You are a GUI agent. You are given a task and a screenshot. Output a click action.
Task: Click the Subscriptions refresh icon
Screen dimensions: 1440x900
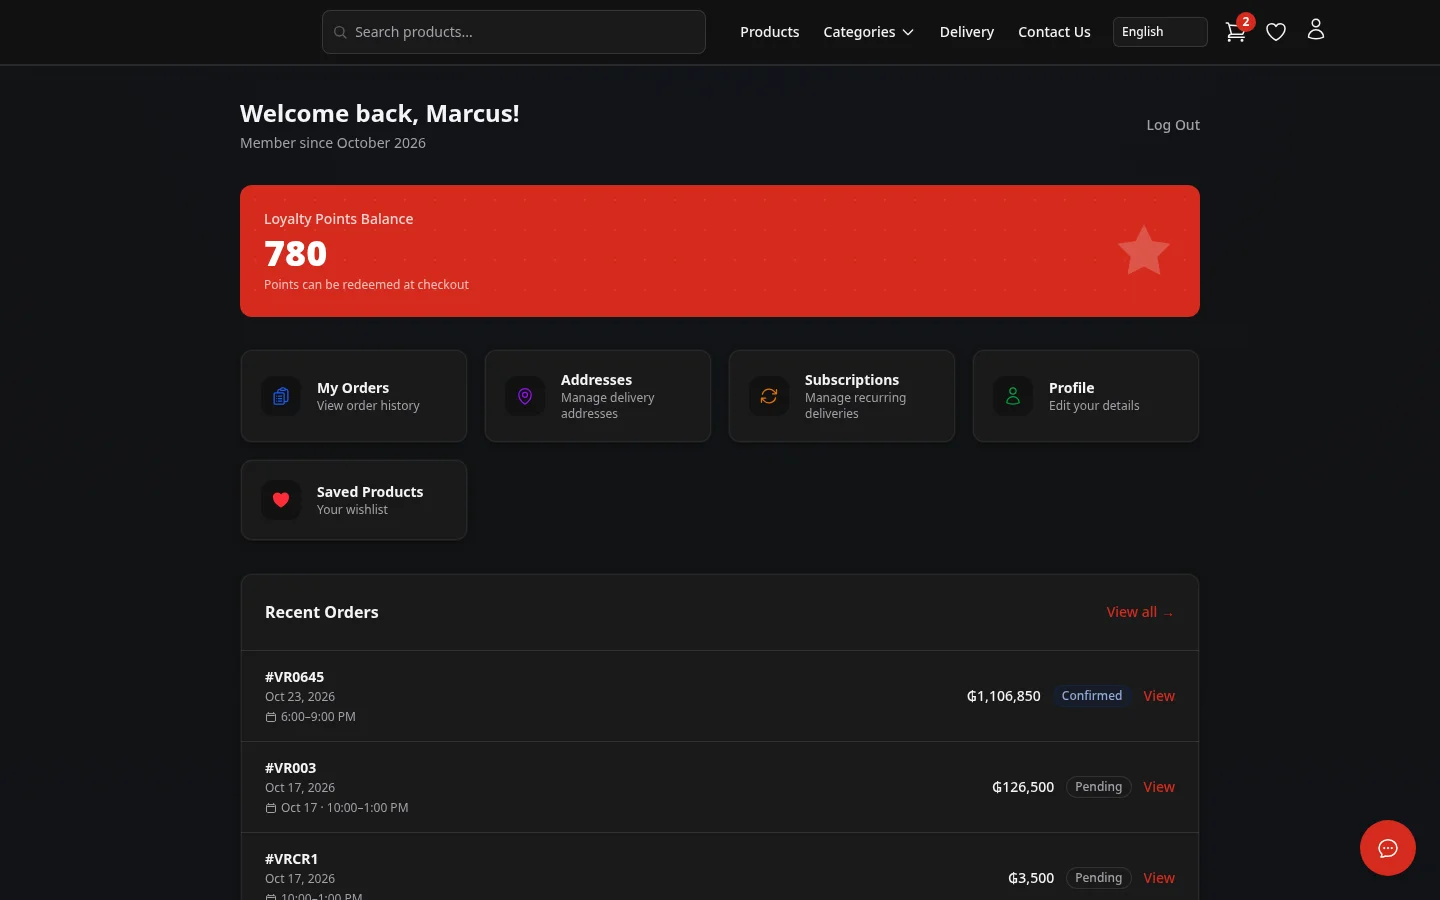tap(769, 396)
